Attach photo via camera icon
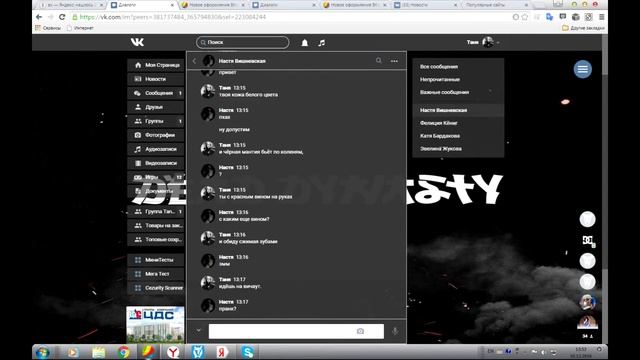The image size is (640, 360). (x=360, y=331)
